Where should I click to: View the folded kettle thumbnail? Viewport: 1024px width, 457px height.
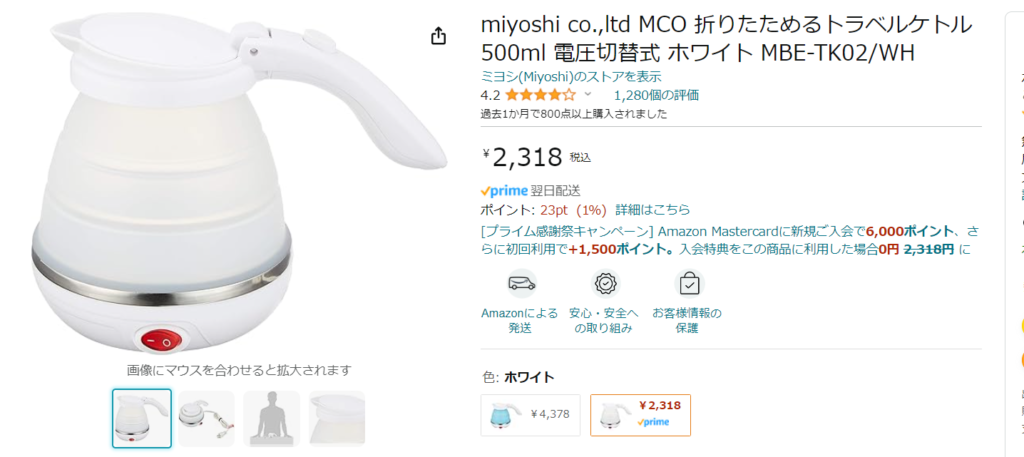[206, 418]
